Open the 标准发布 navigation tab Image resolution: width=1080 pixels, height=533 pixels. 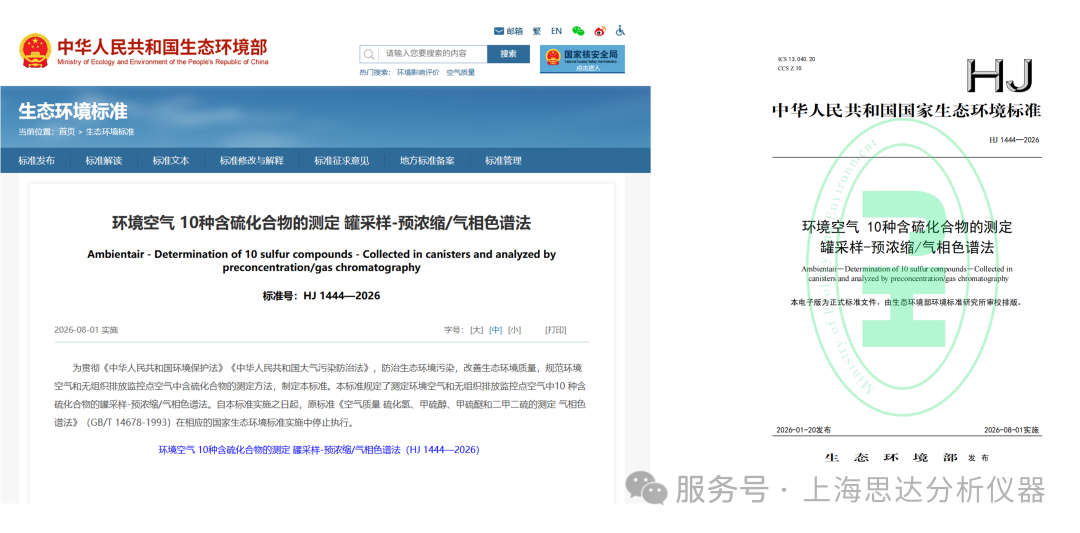(x=37, y=161)
